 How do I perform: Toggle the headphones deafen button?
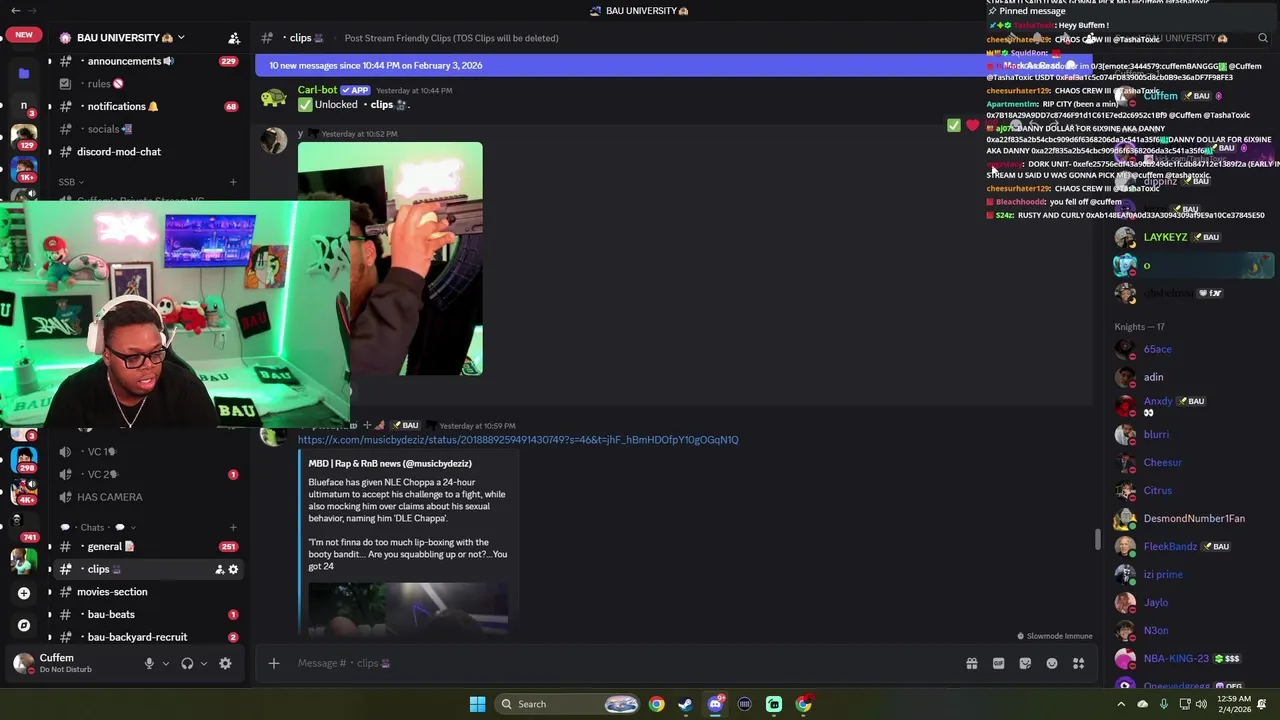187,663
